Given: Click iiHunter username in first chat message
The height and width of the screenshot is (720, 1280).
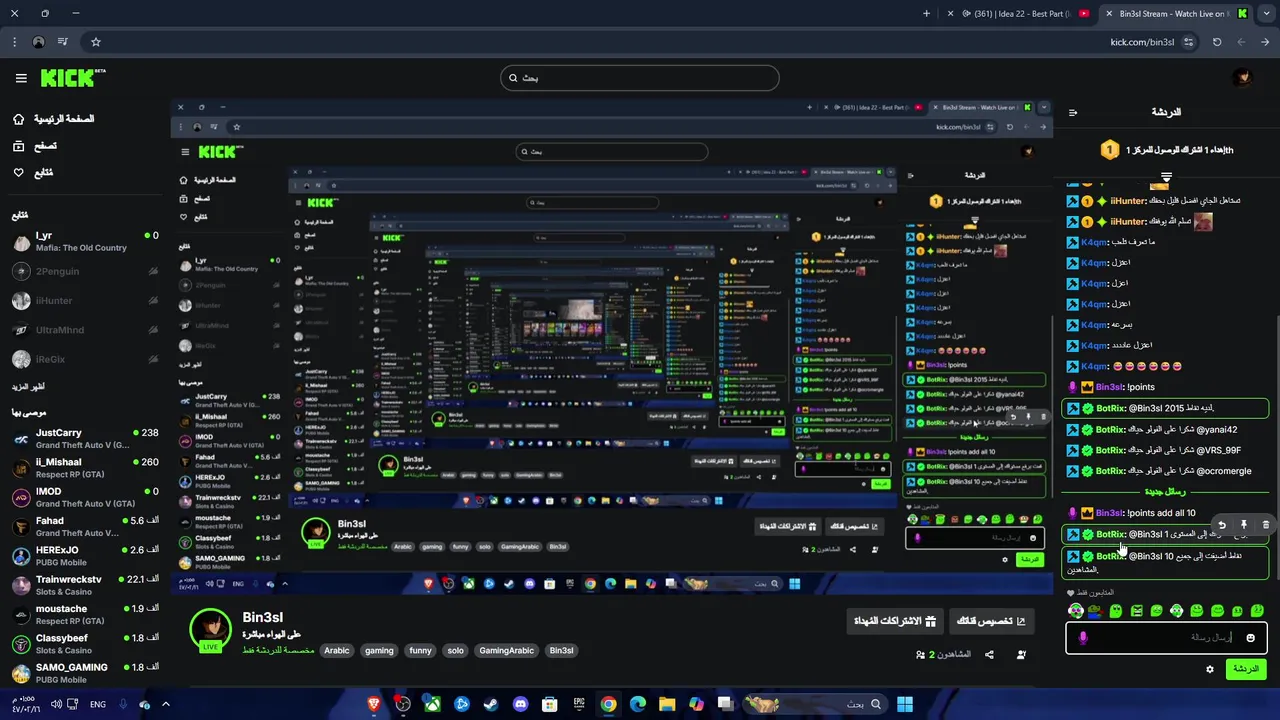Looking at the screenshot, I should tap(1128, 201).
